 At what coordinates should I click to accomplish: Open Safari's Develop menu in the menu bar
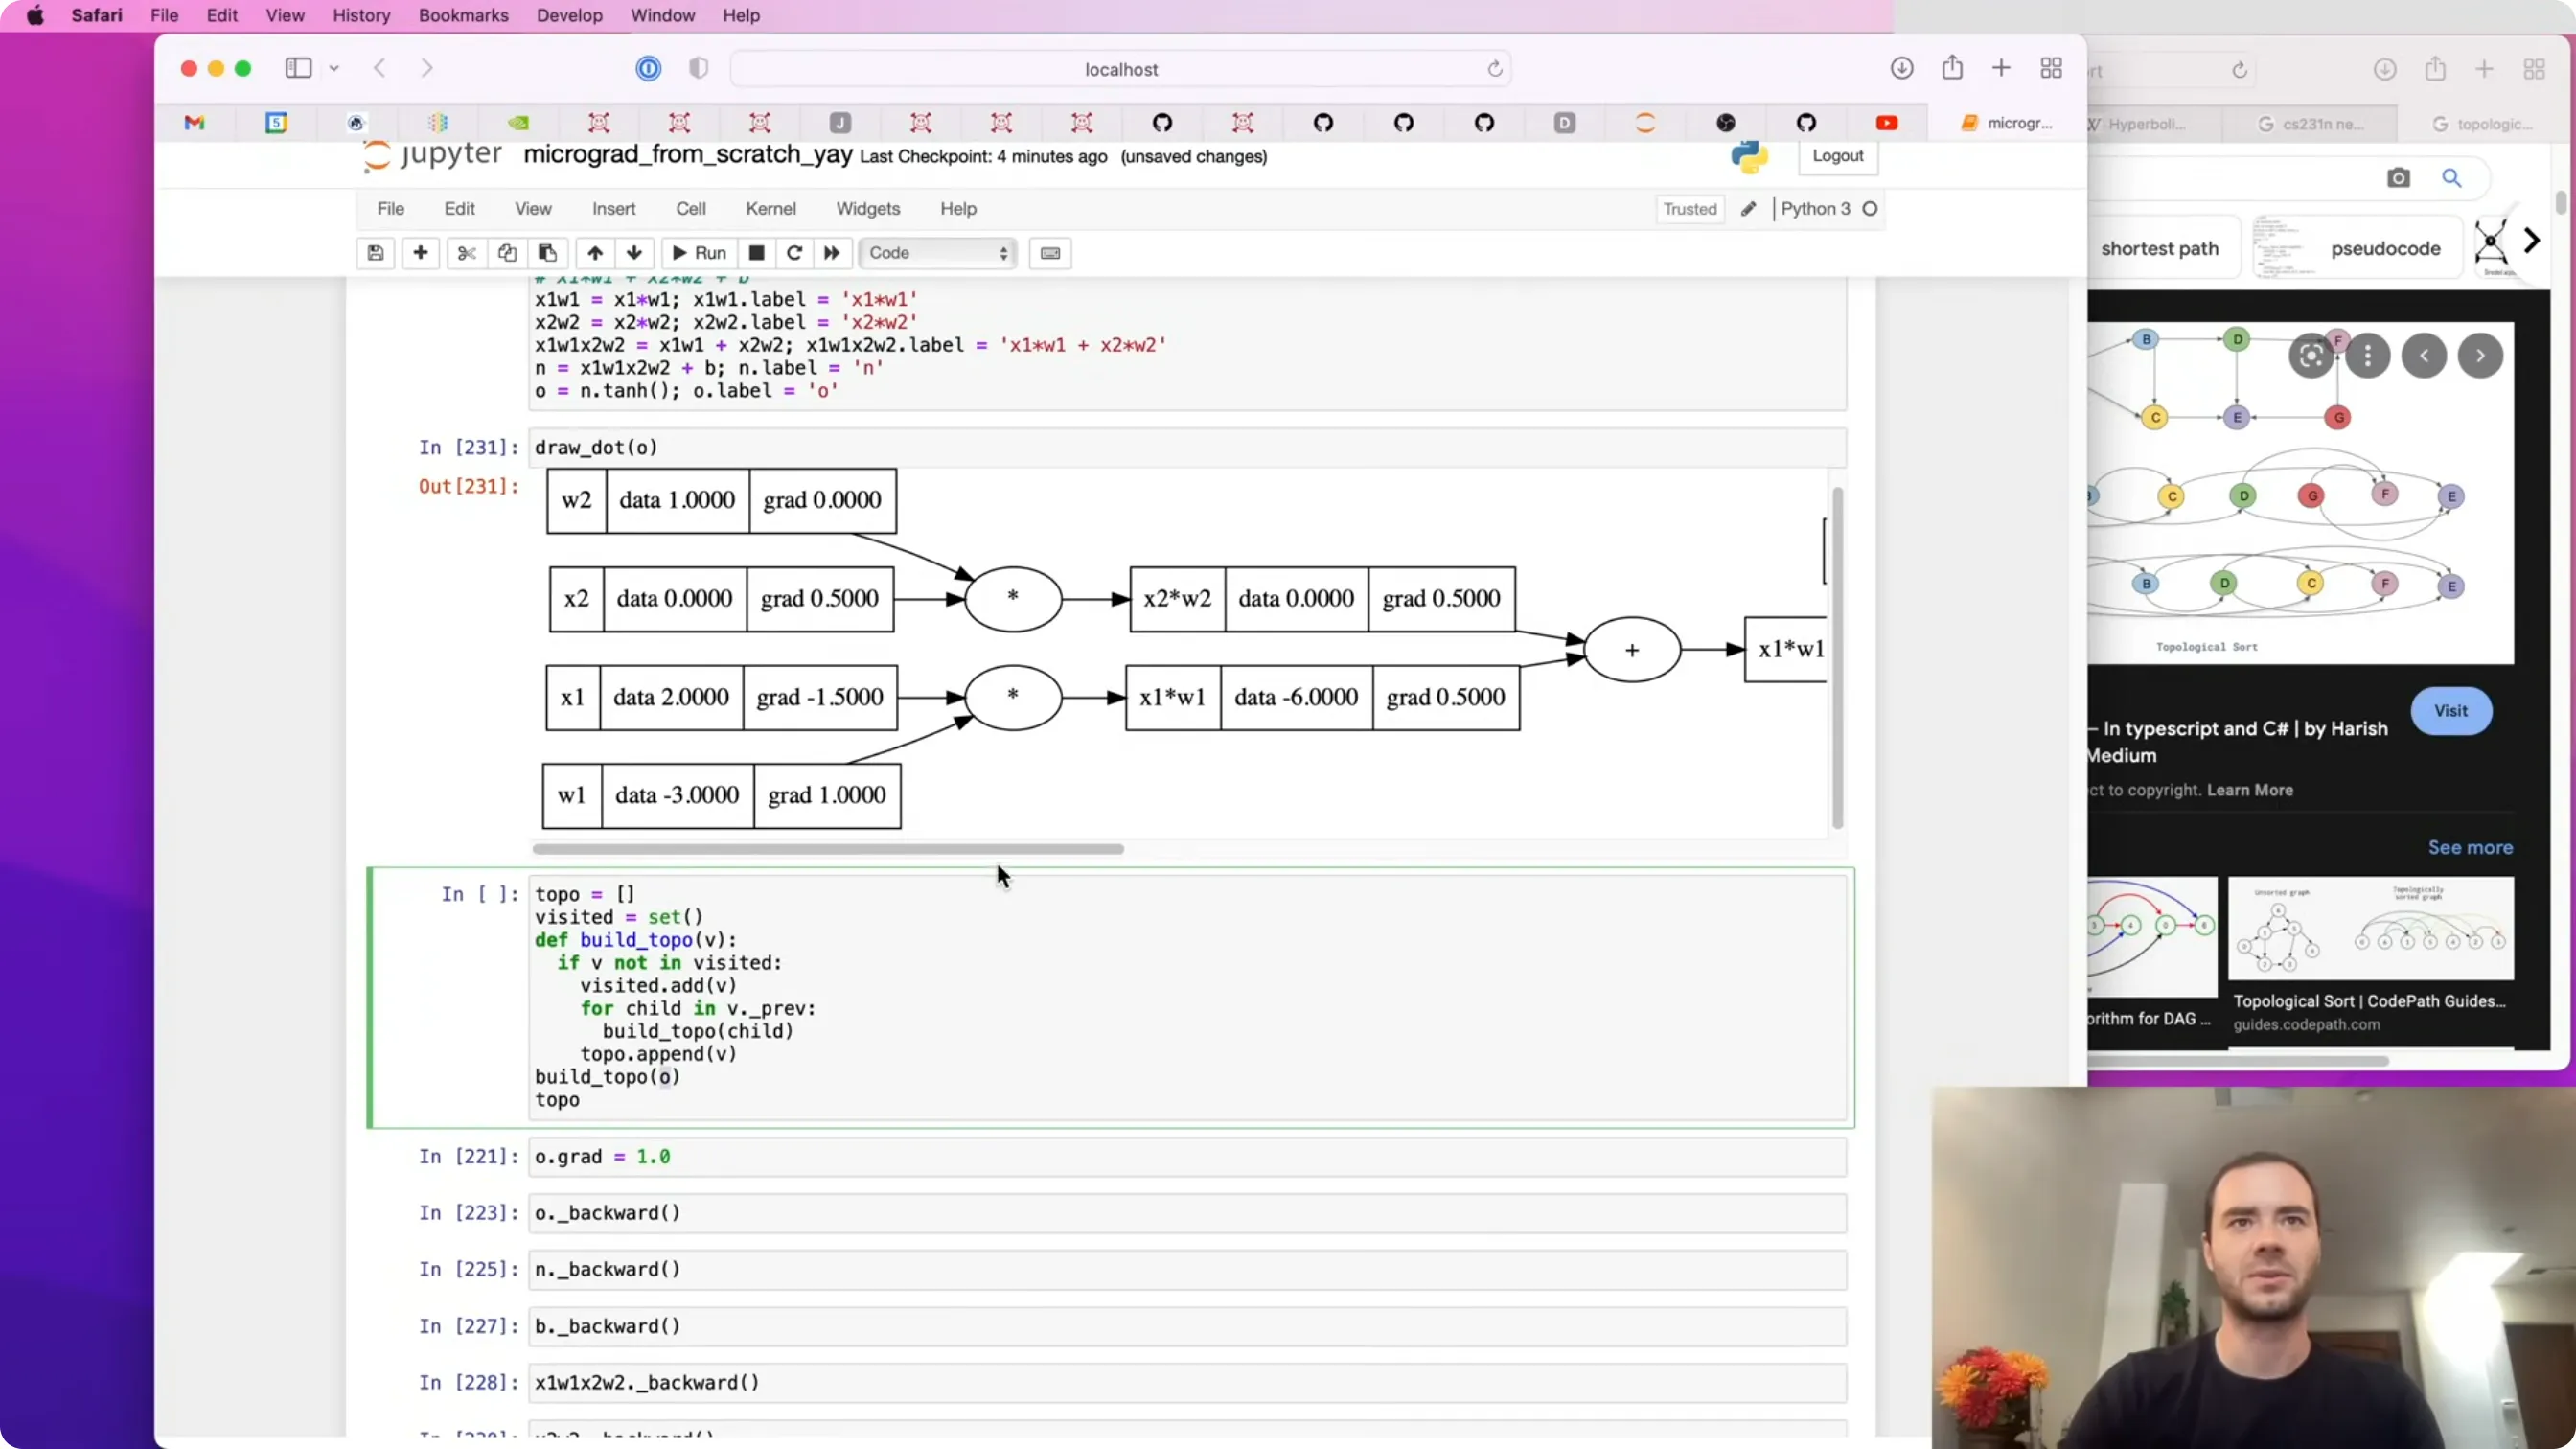click(569, 15)
